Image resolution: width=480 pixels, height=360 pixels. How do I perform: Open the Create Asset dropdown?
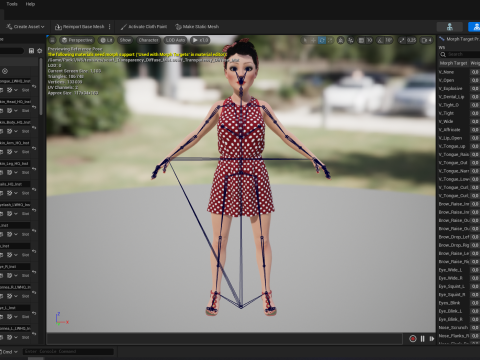[25, 27]
